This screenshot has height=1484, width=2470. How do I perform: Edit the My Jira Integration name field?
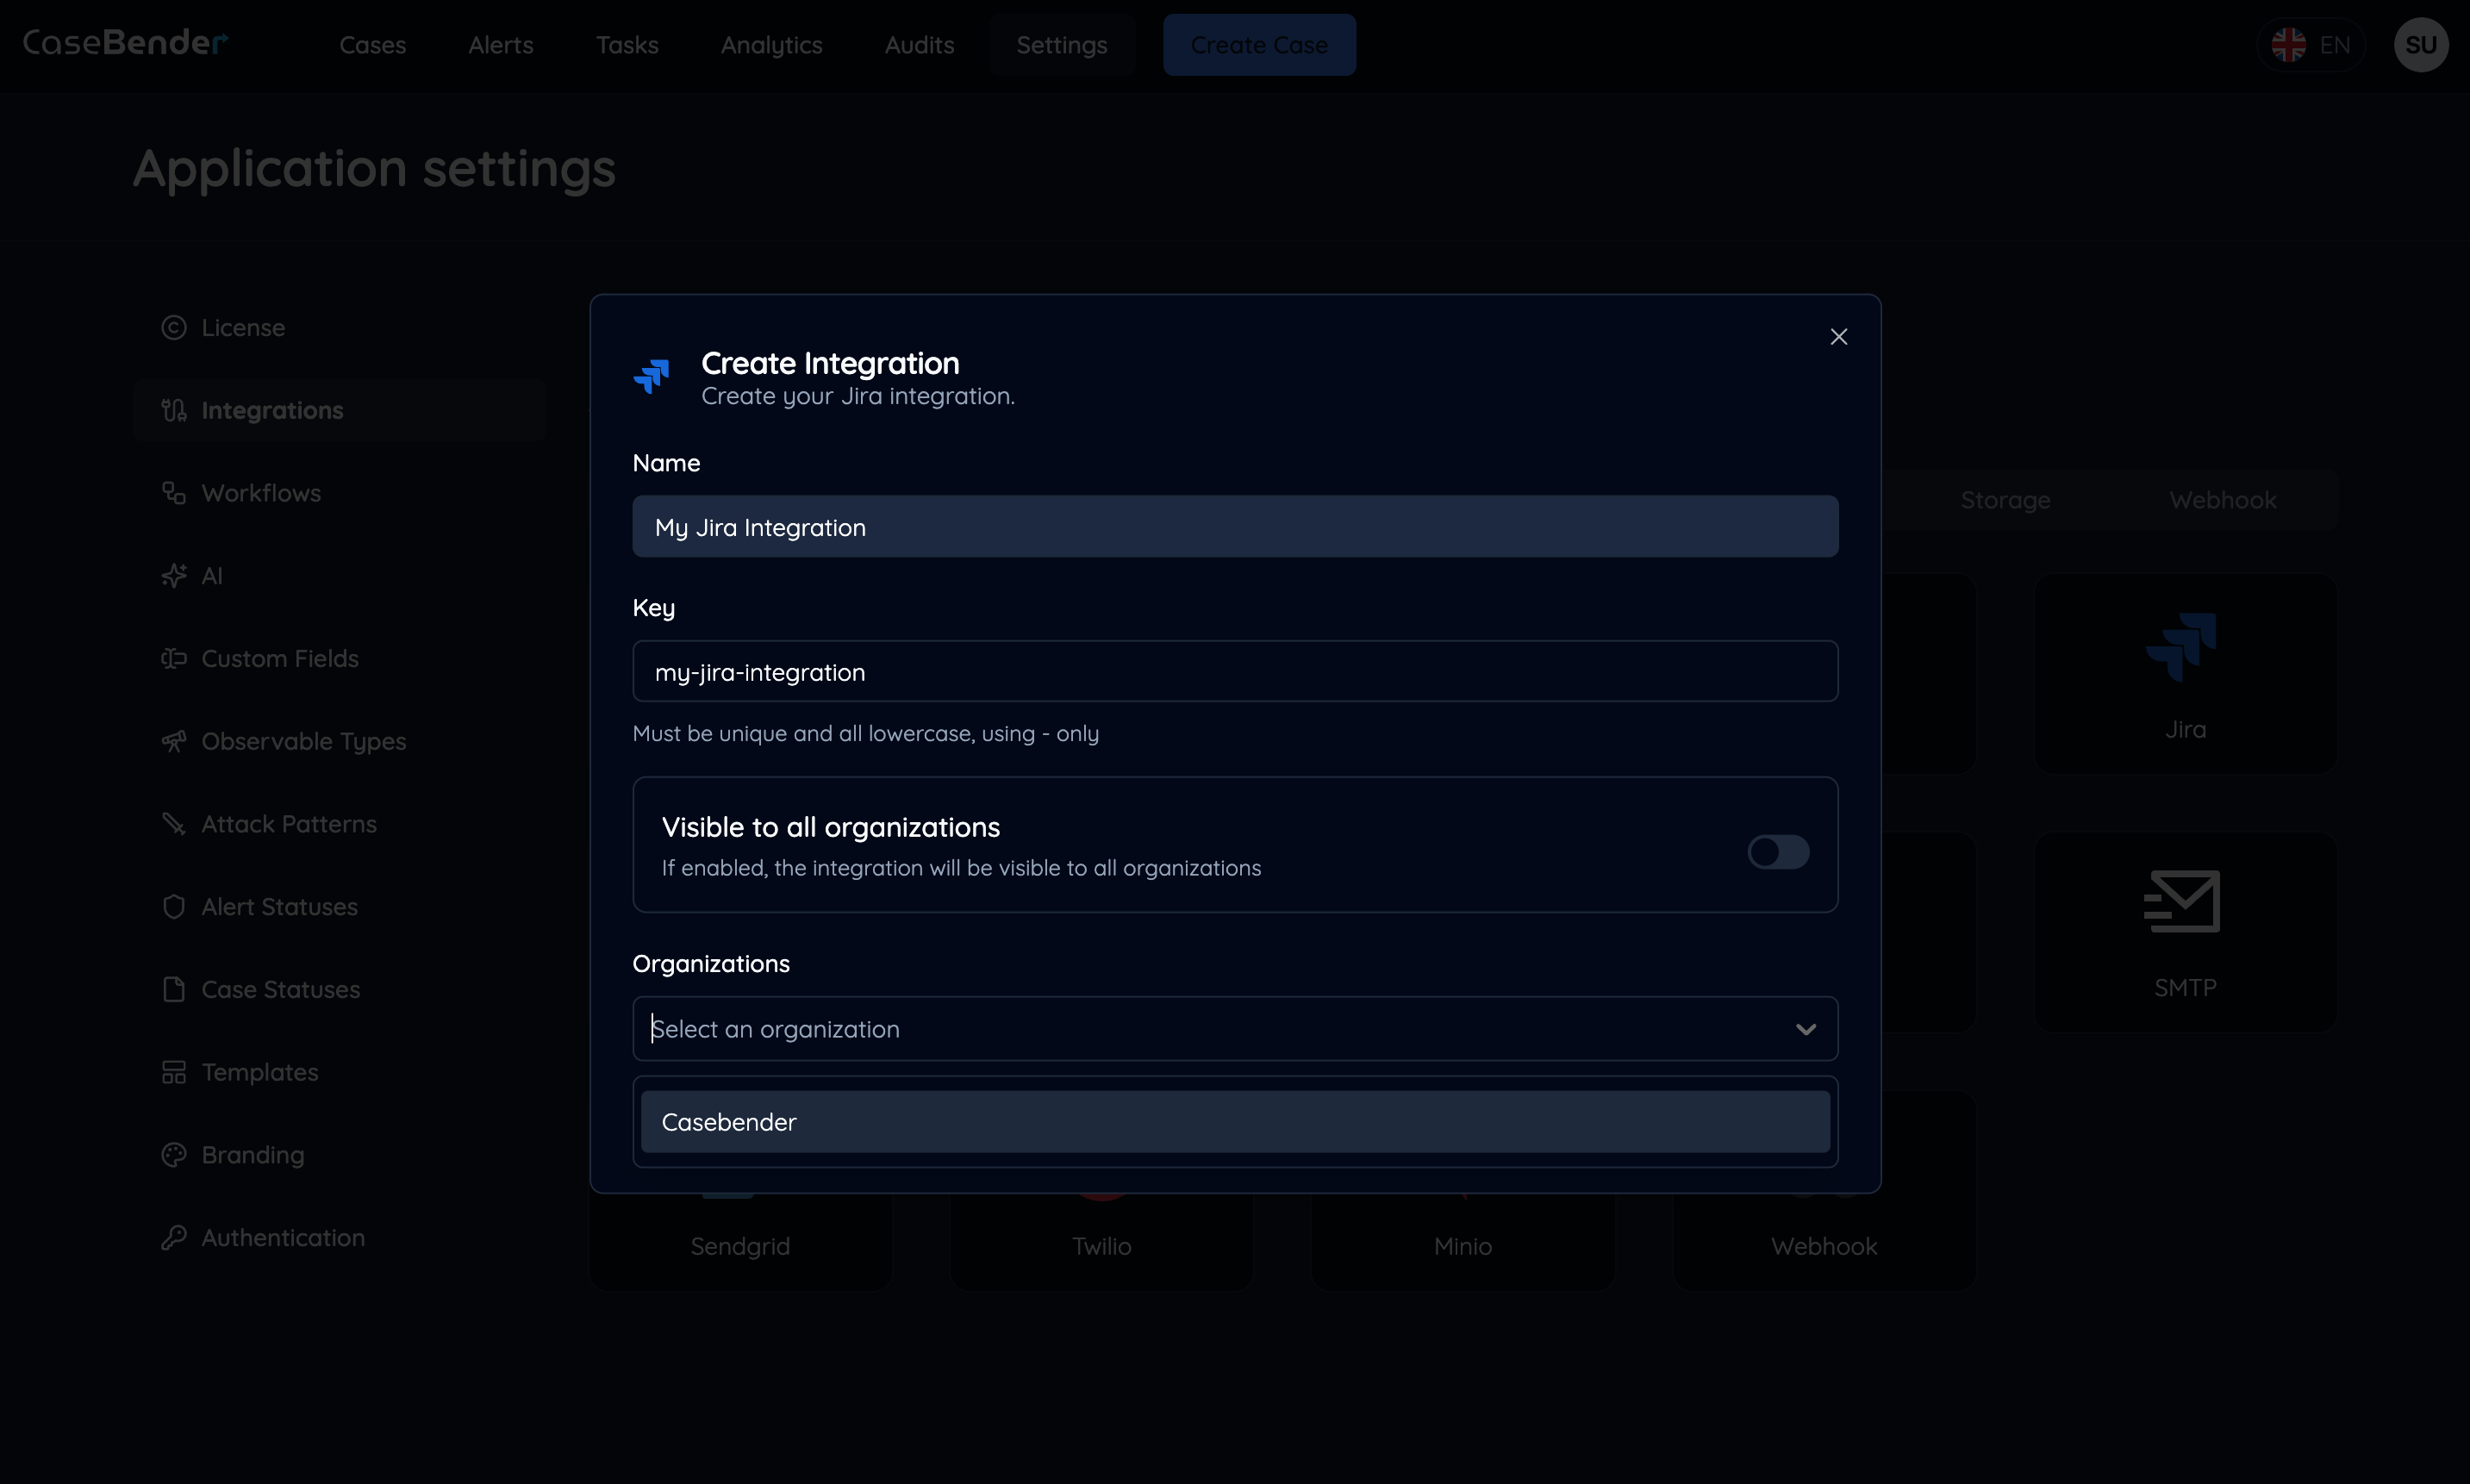tap(1234, 527)
